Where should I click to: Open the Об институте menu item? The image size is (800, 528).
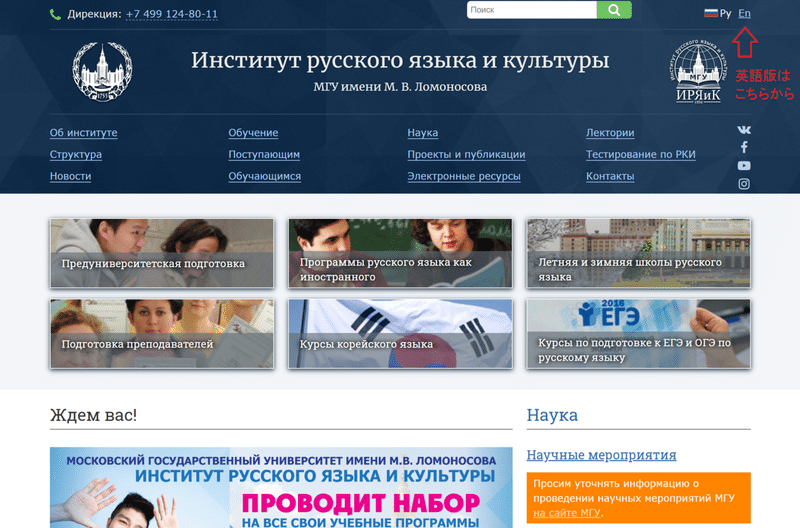coord(84,133)
